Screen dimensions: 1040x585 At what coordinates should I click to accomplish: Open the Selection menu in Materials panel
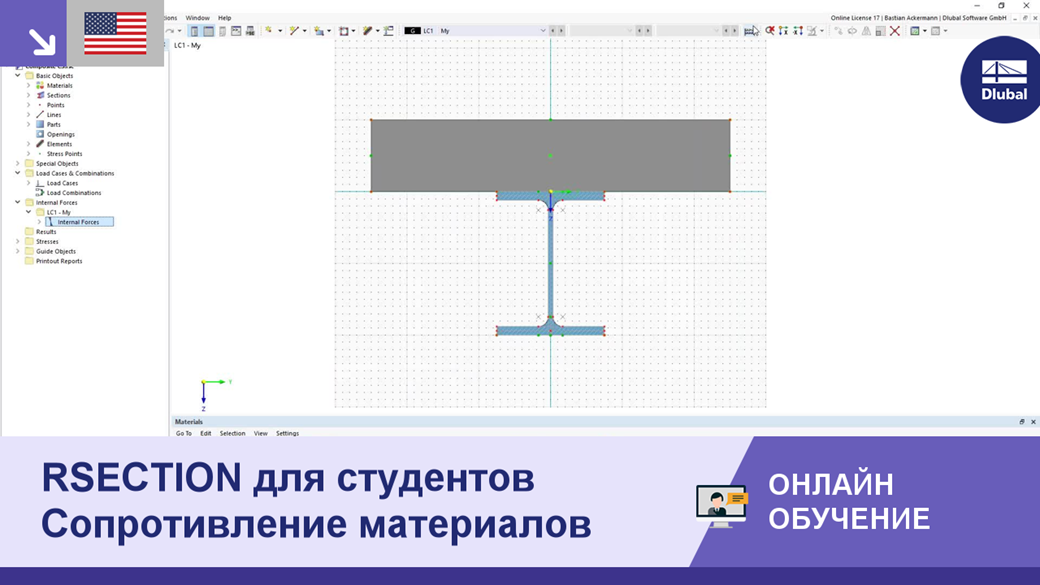[x=232, y=433]
